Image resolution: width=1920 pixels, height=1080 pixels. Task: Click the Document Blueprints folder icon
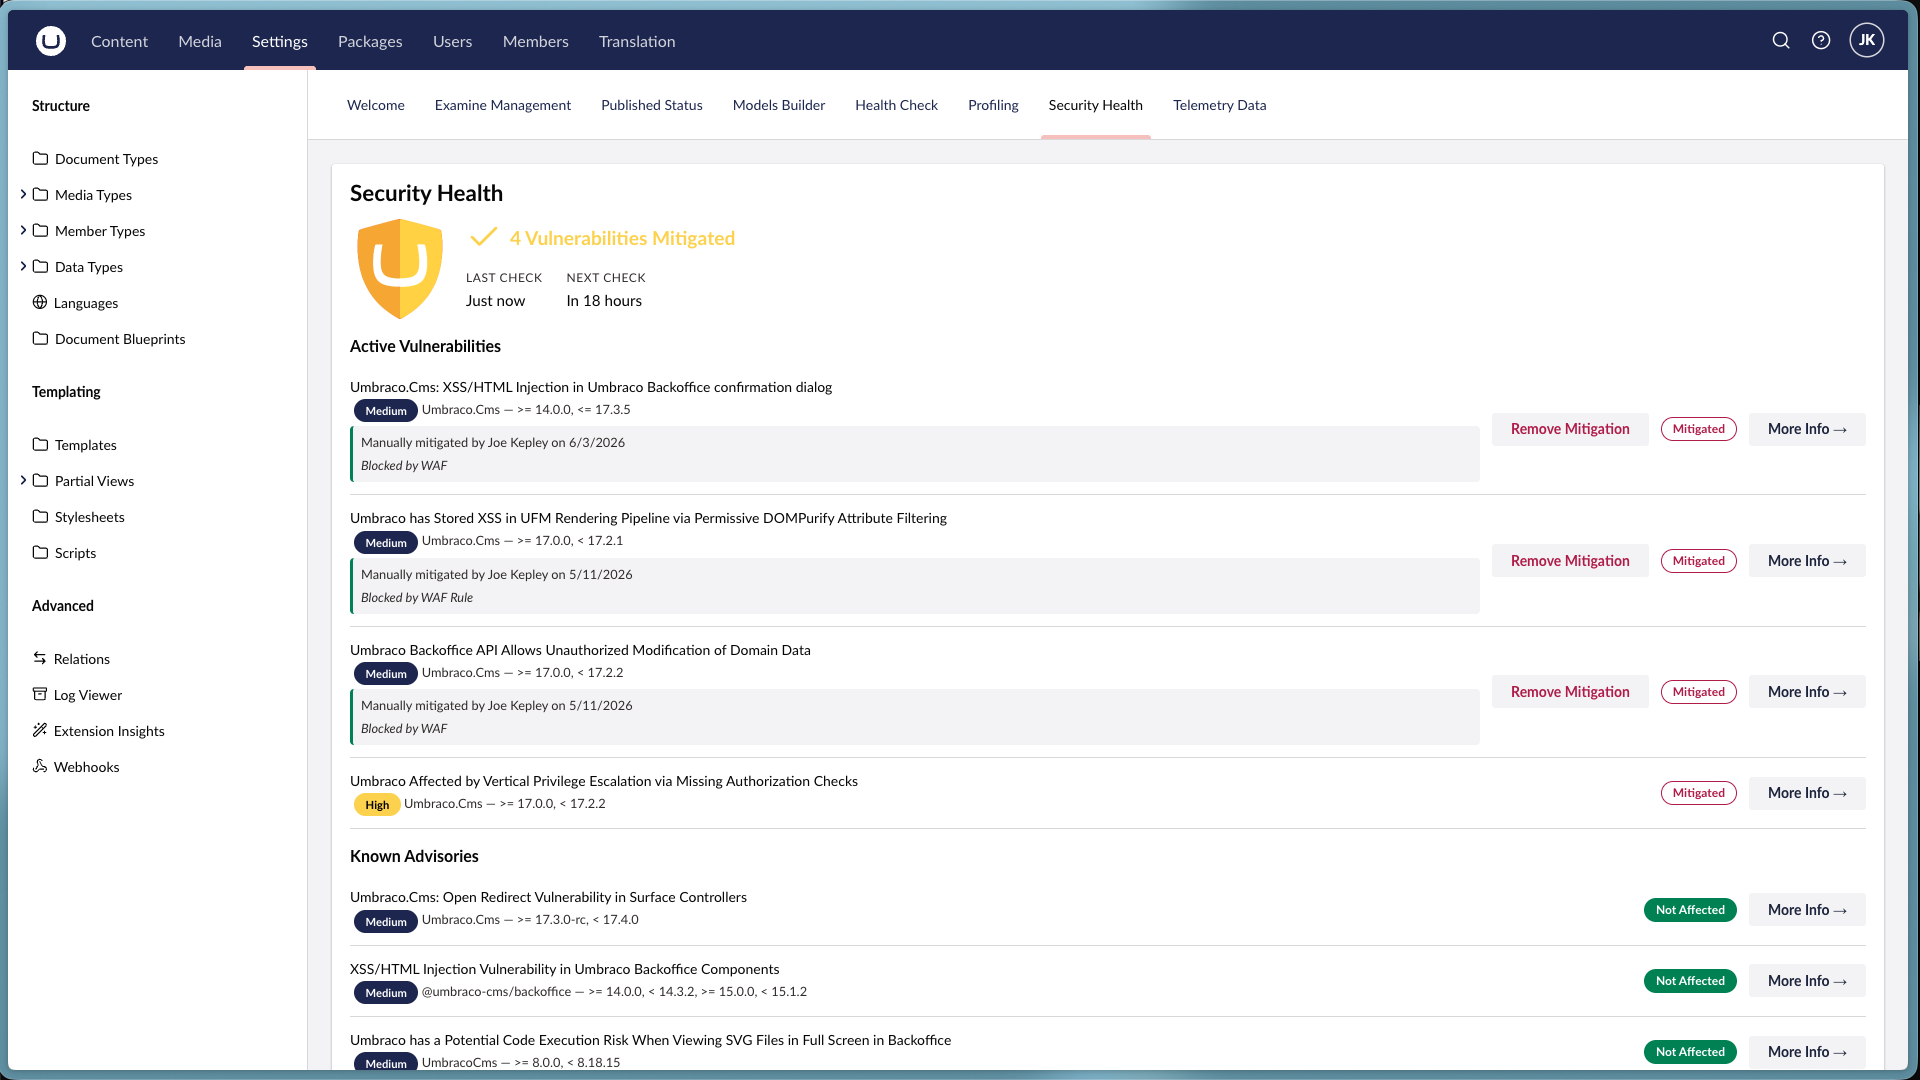[40, 339]
